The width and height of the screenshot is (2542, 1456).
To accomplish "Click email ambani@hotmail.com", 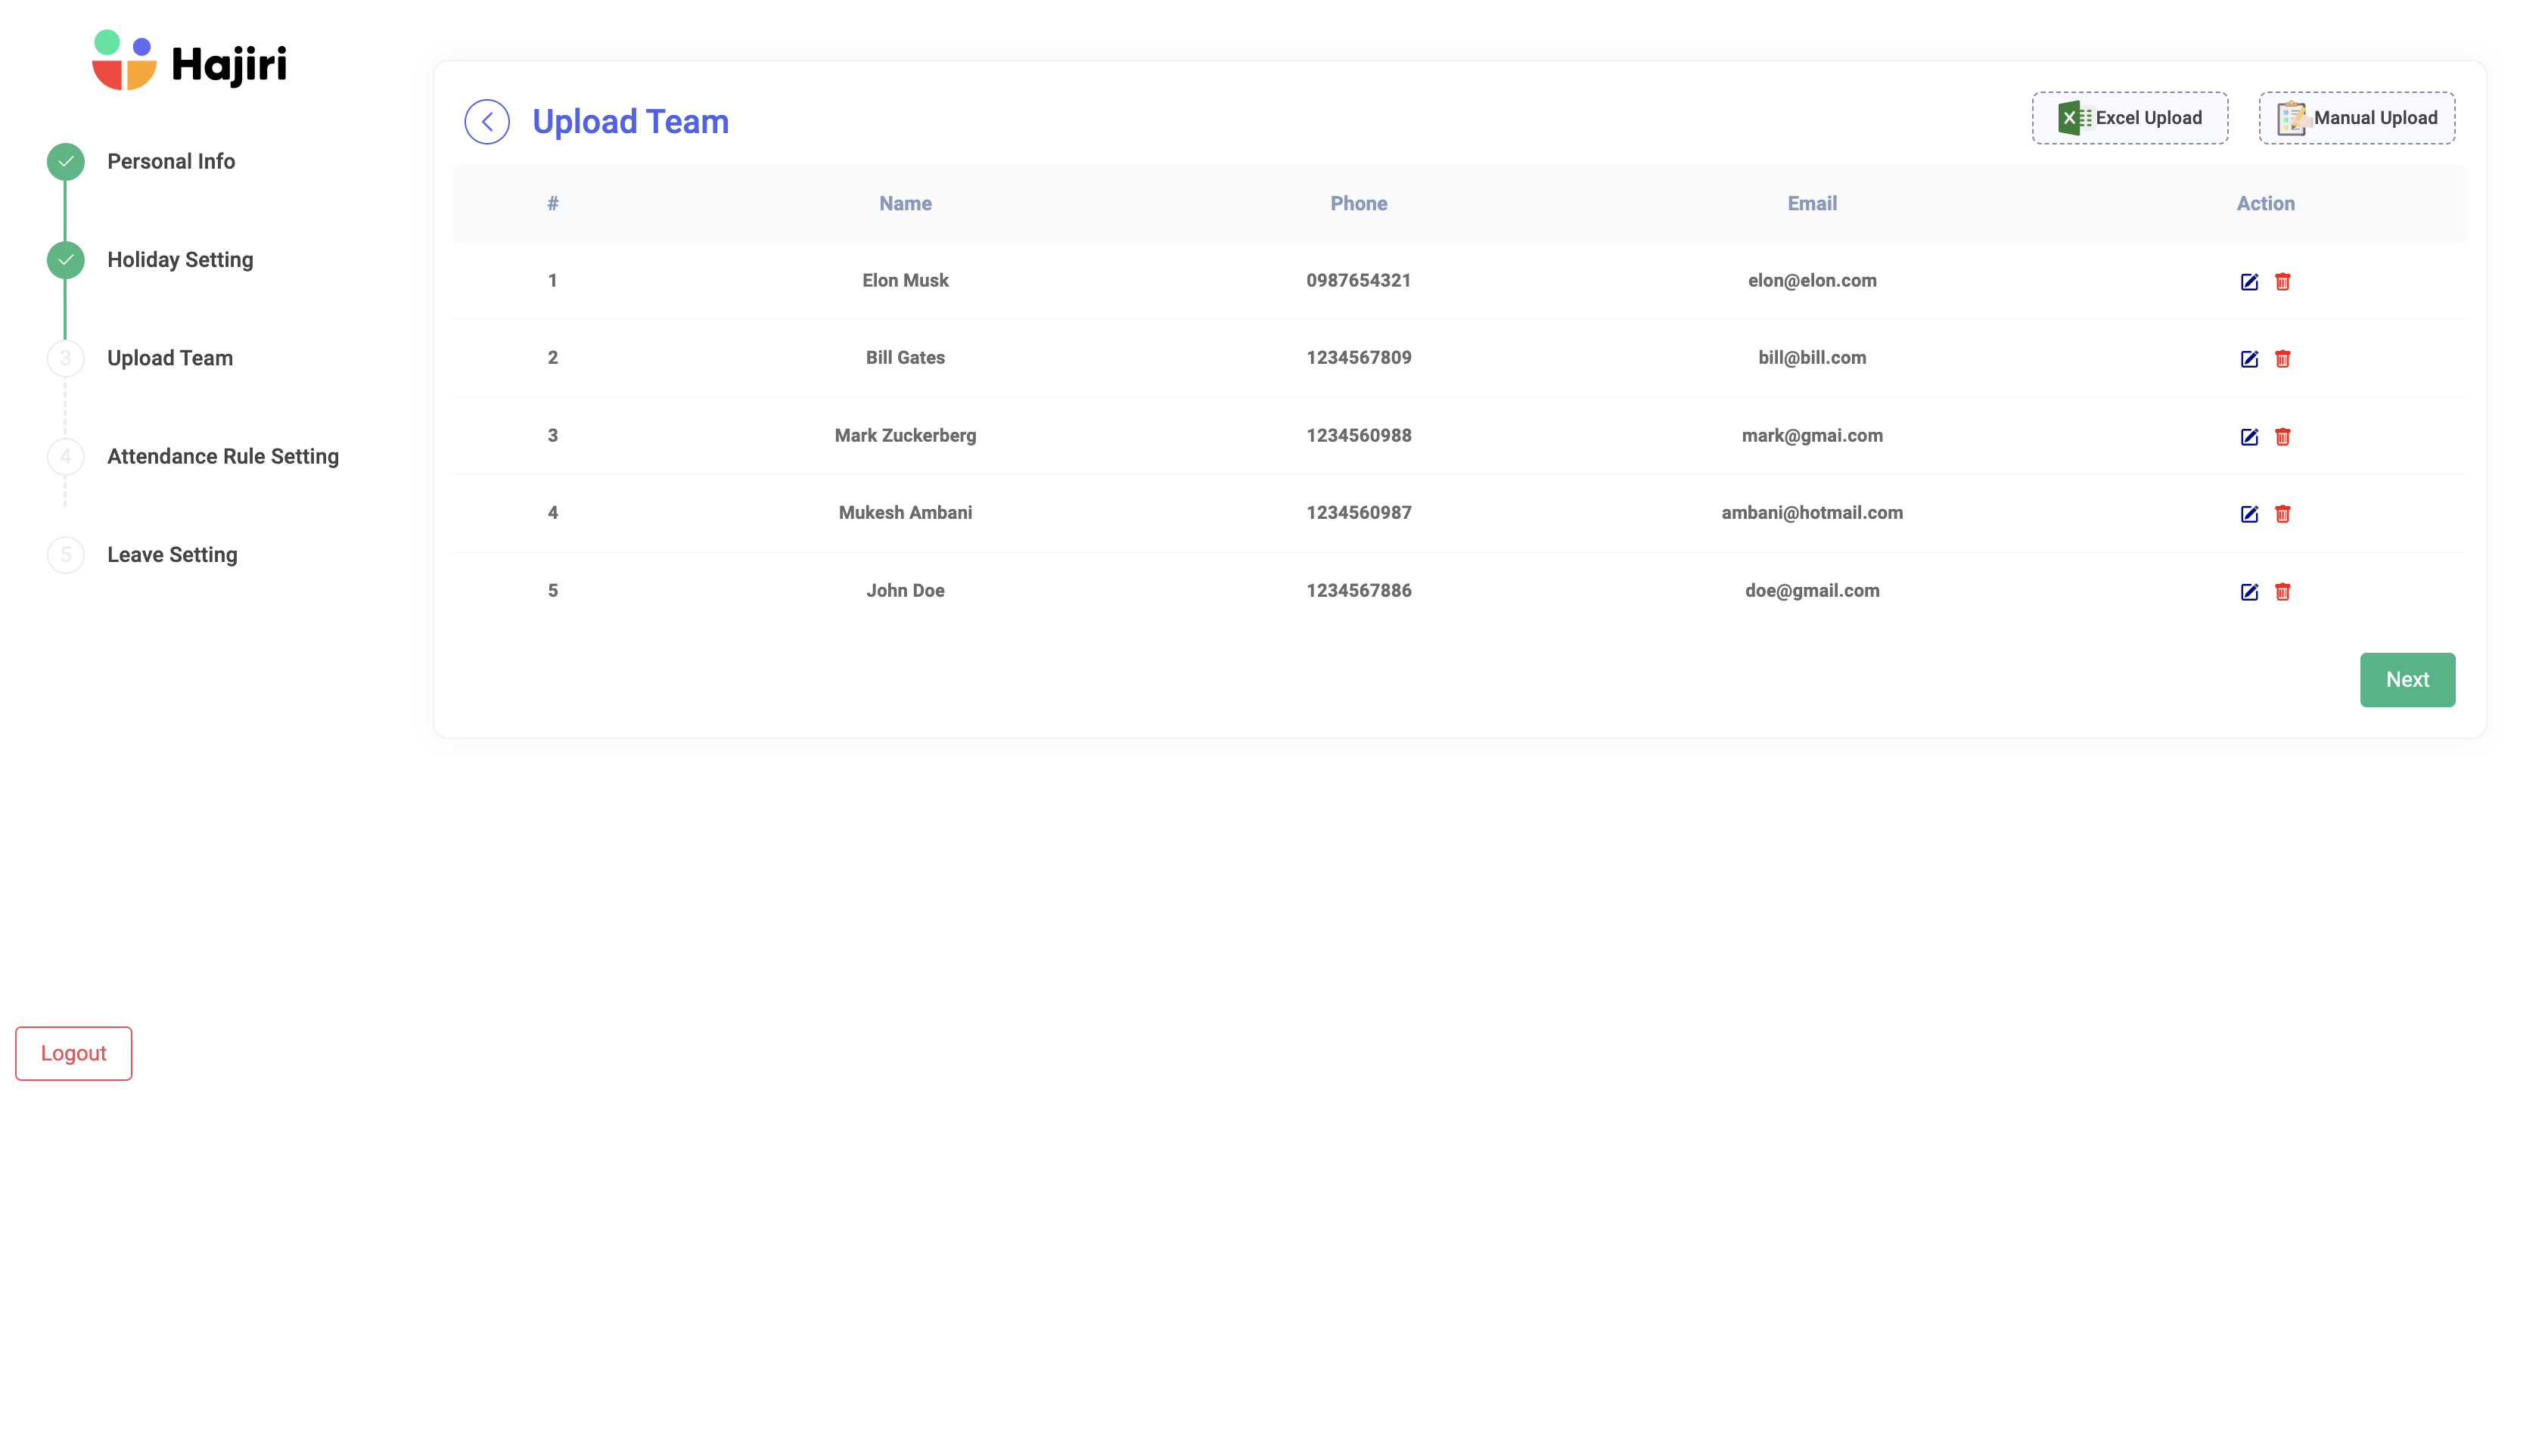I will 1812,513.
